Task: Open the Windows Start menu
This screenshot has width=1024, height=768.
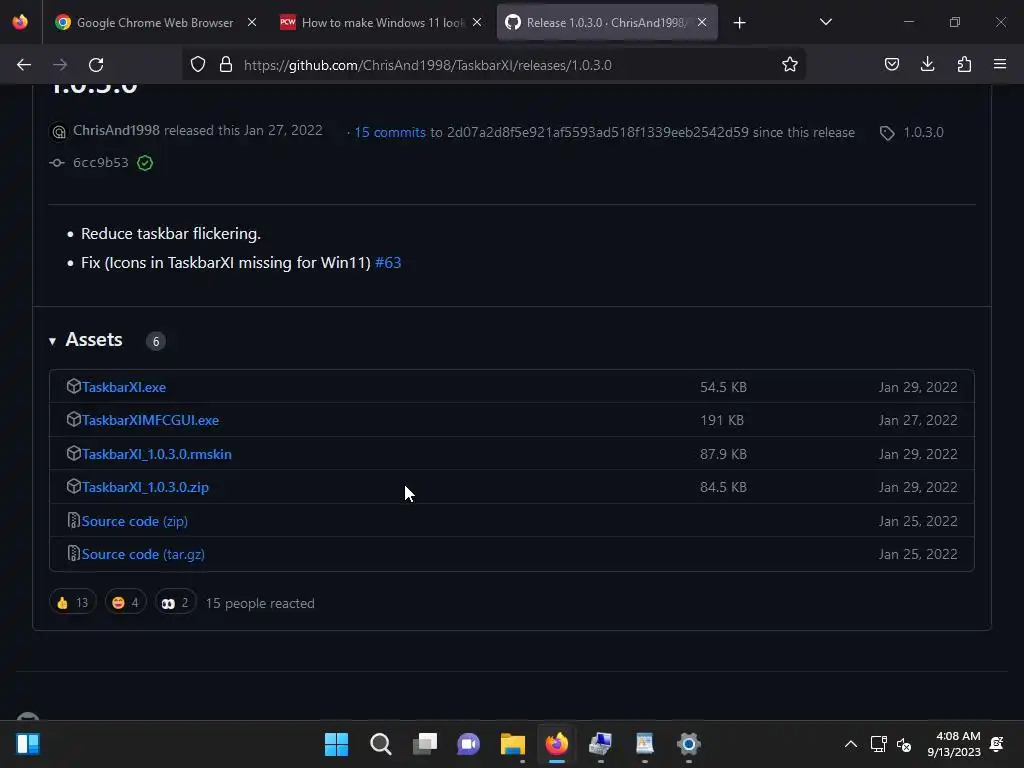Action: click(x=336, y=744)
